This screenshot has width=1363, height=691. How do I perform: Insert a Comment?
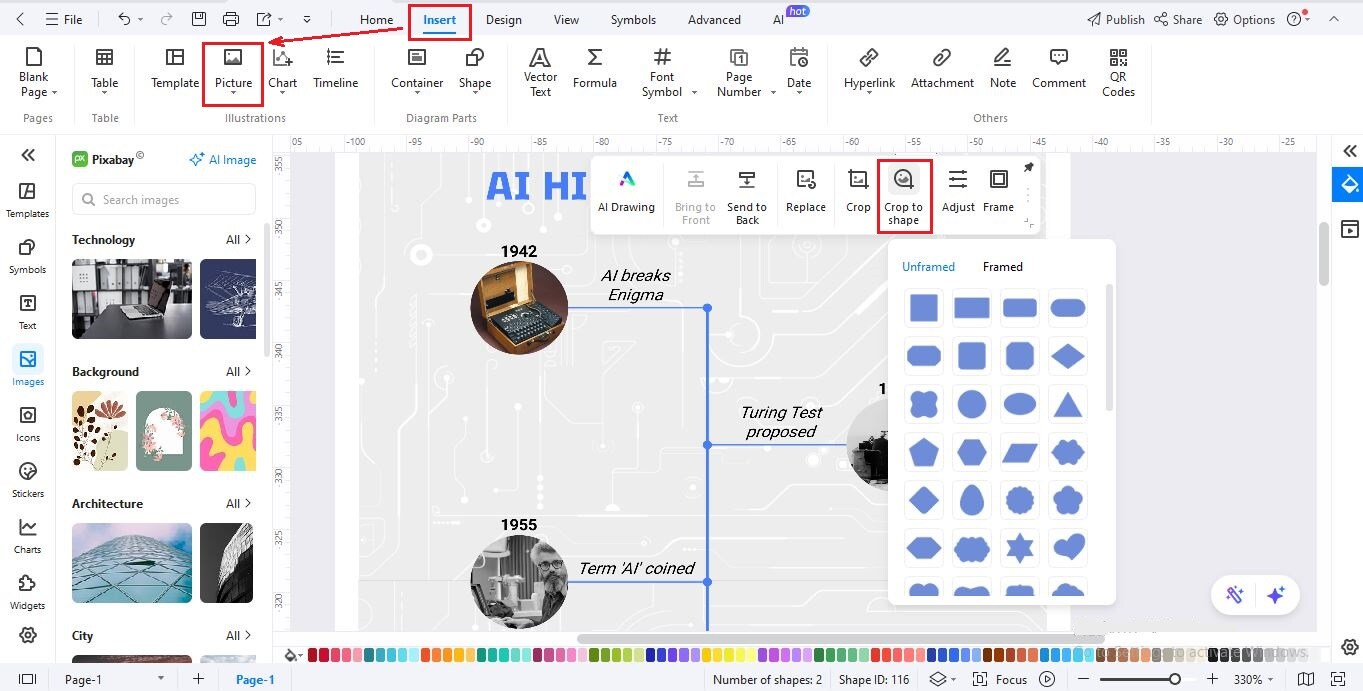point(1059,69)
